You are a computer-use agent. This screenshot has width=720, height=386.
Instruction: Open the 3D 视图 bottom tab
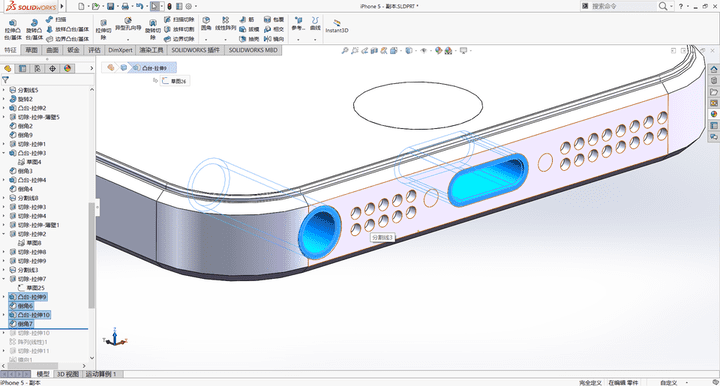68,374
